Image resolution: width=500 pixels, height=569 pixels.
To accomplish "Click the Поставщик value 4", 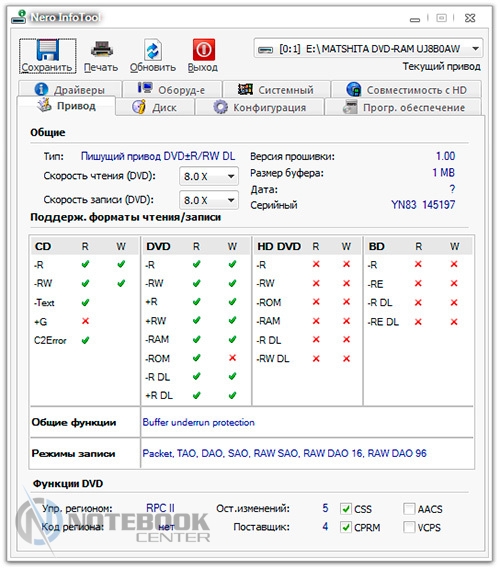I will pyautogui.click(x=325, y=527).
